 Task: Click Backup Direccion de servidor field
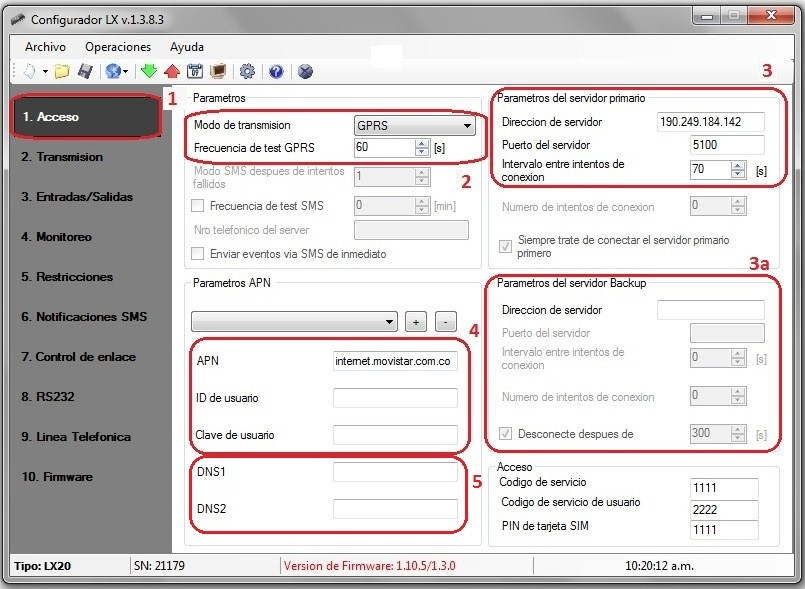(x=711, y=310)
